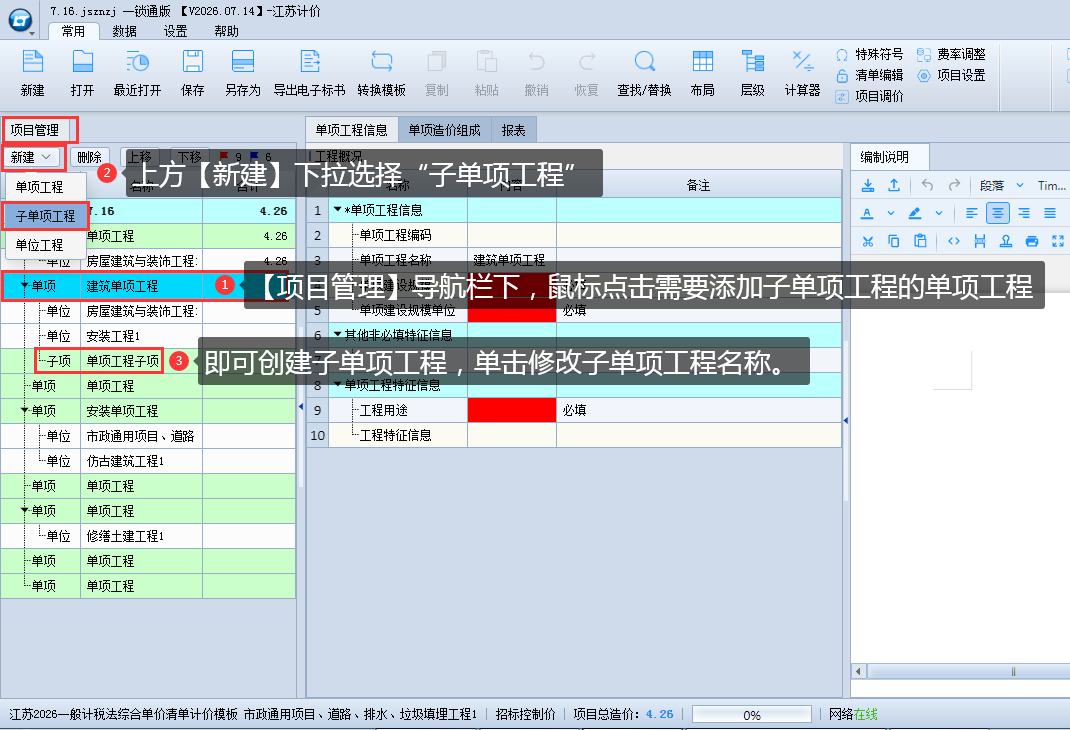Click the scissors cut icon in editor toolbar

click(867, 241)
